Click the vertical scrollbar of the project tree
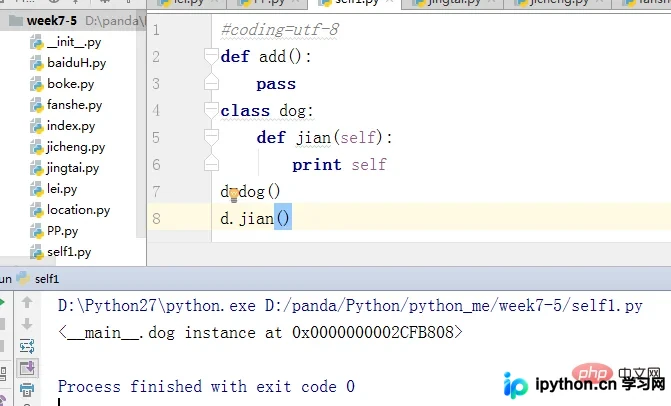The height and width of the screenshot is (406, 671). point(141,124)
